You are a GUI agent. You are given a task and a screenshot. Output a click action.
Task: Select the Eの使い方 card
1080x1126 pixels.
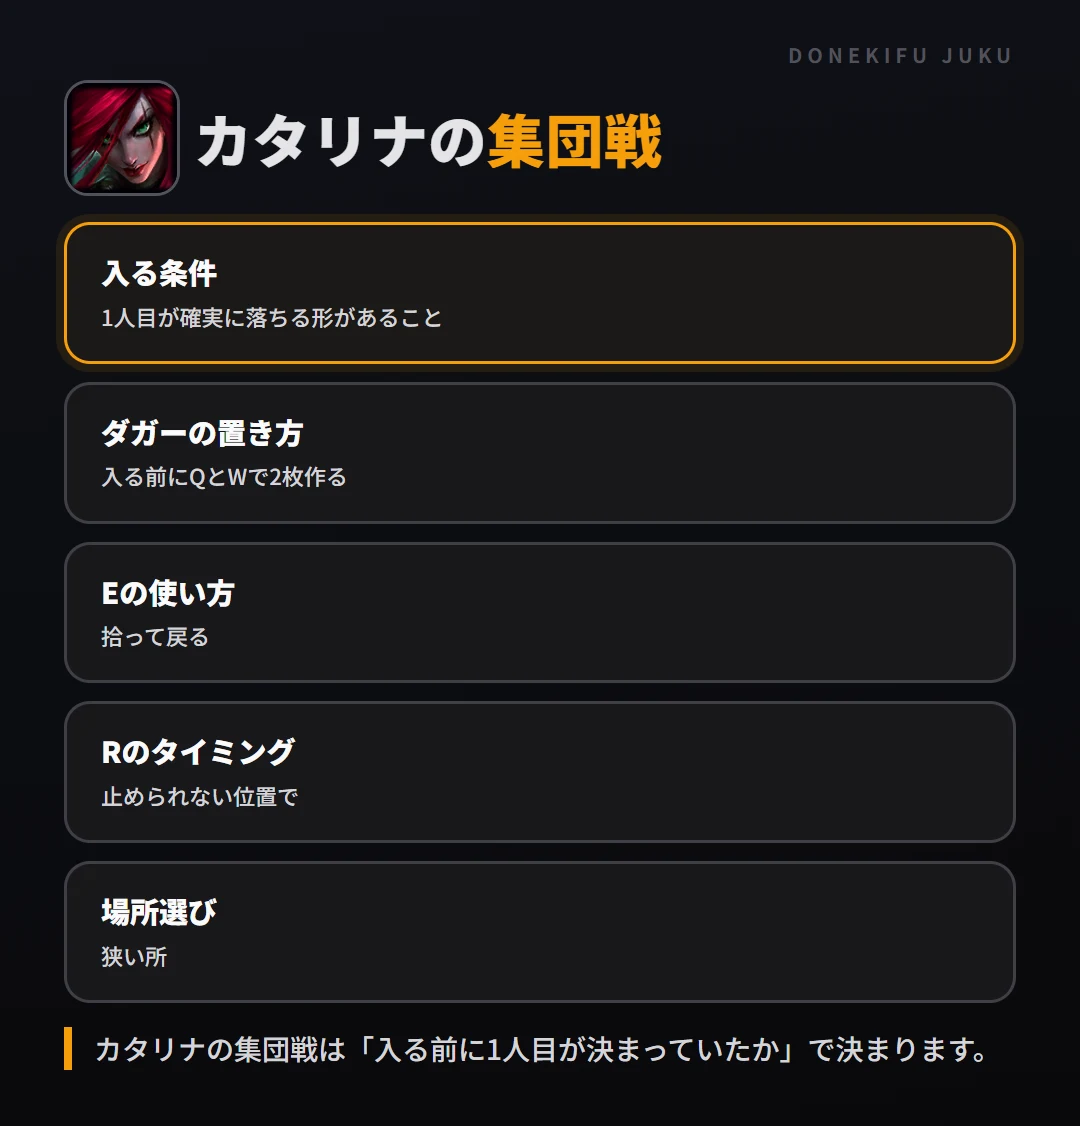tap(540, 613)
